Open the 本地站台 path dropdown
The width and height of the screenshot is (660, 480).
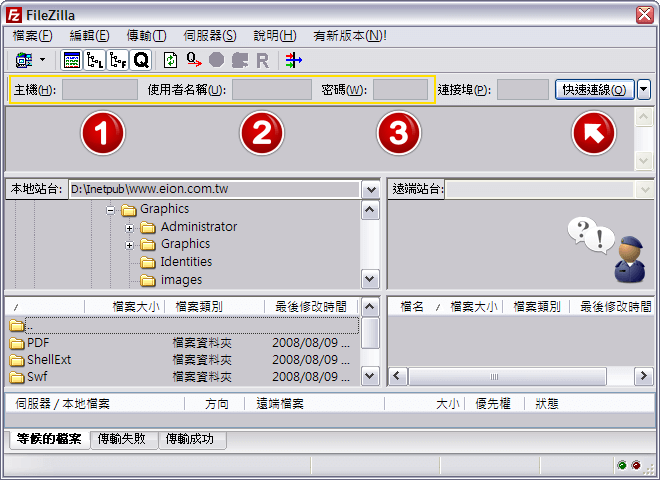click(371, 189)
